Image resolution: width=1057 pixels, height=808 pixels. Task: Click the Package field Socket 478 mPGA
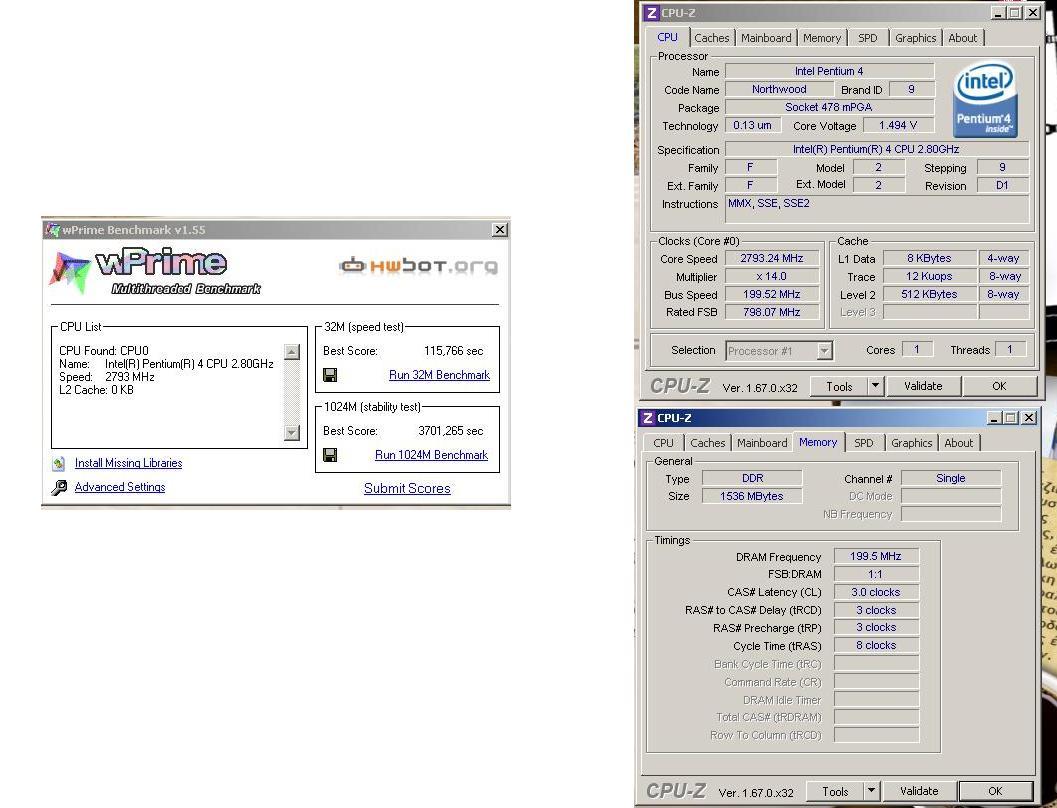click(829, 107)
